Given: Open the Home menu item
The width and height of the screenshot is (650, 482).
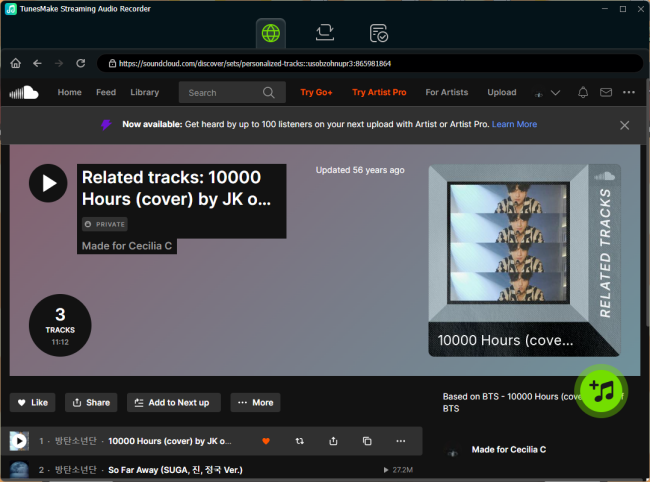Looking at the screenshot, I should point(69,92).
